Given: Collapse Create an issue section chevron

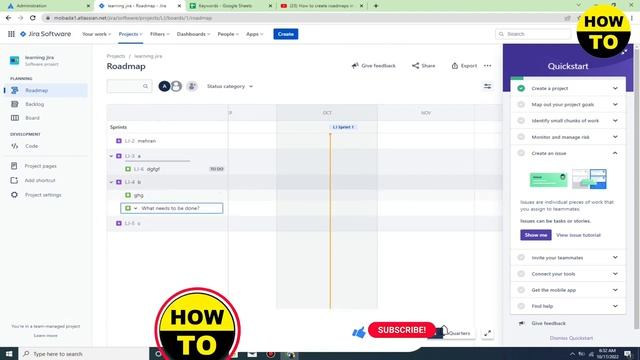Looking at the screenshot, I should tap(615, 153).
